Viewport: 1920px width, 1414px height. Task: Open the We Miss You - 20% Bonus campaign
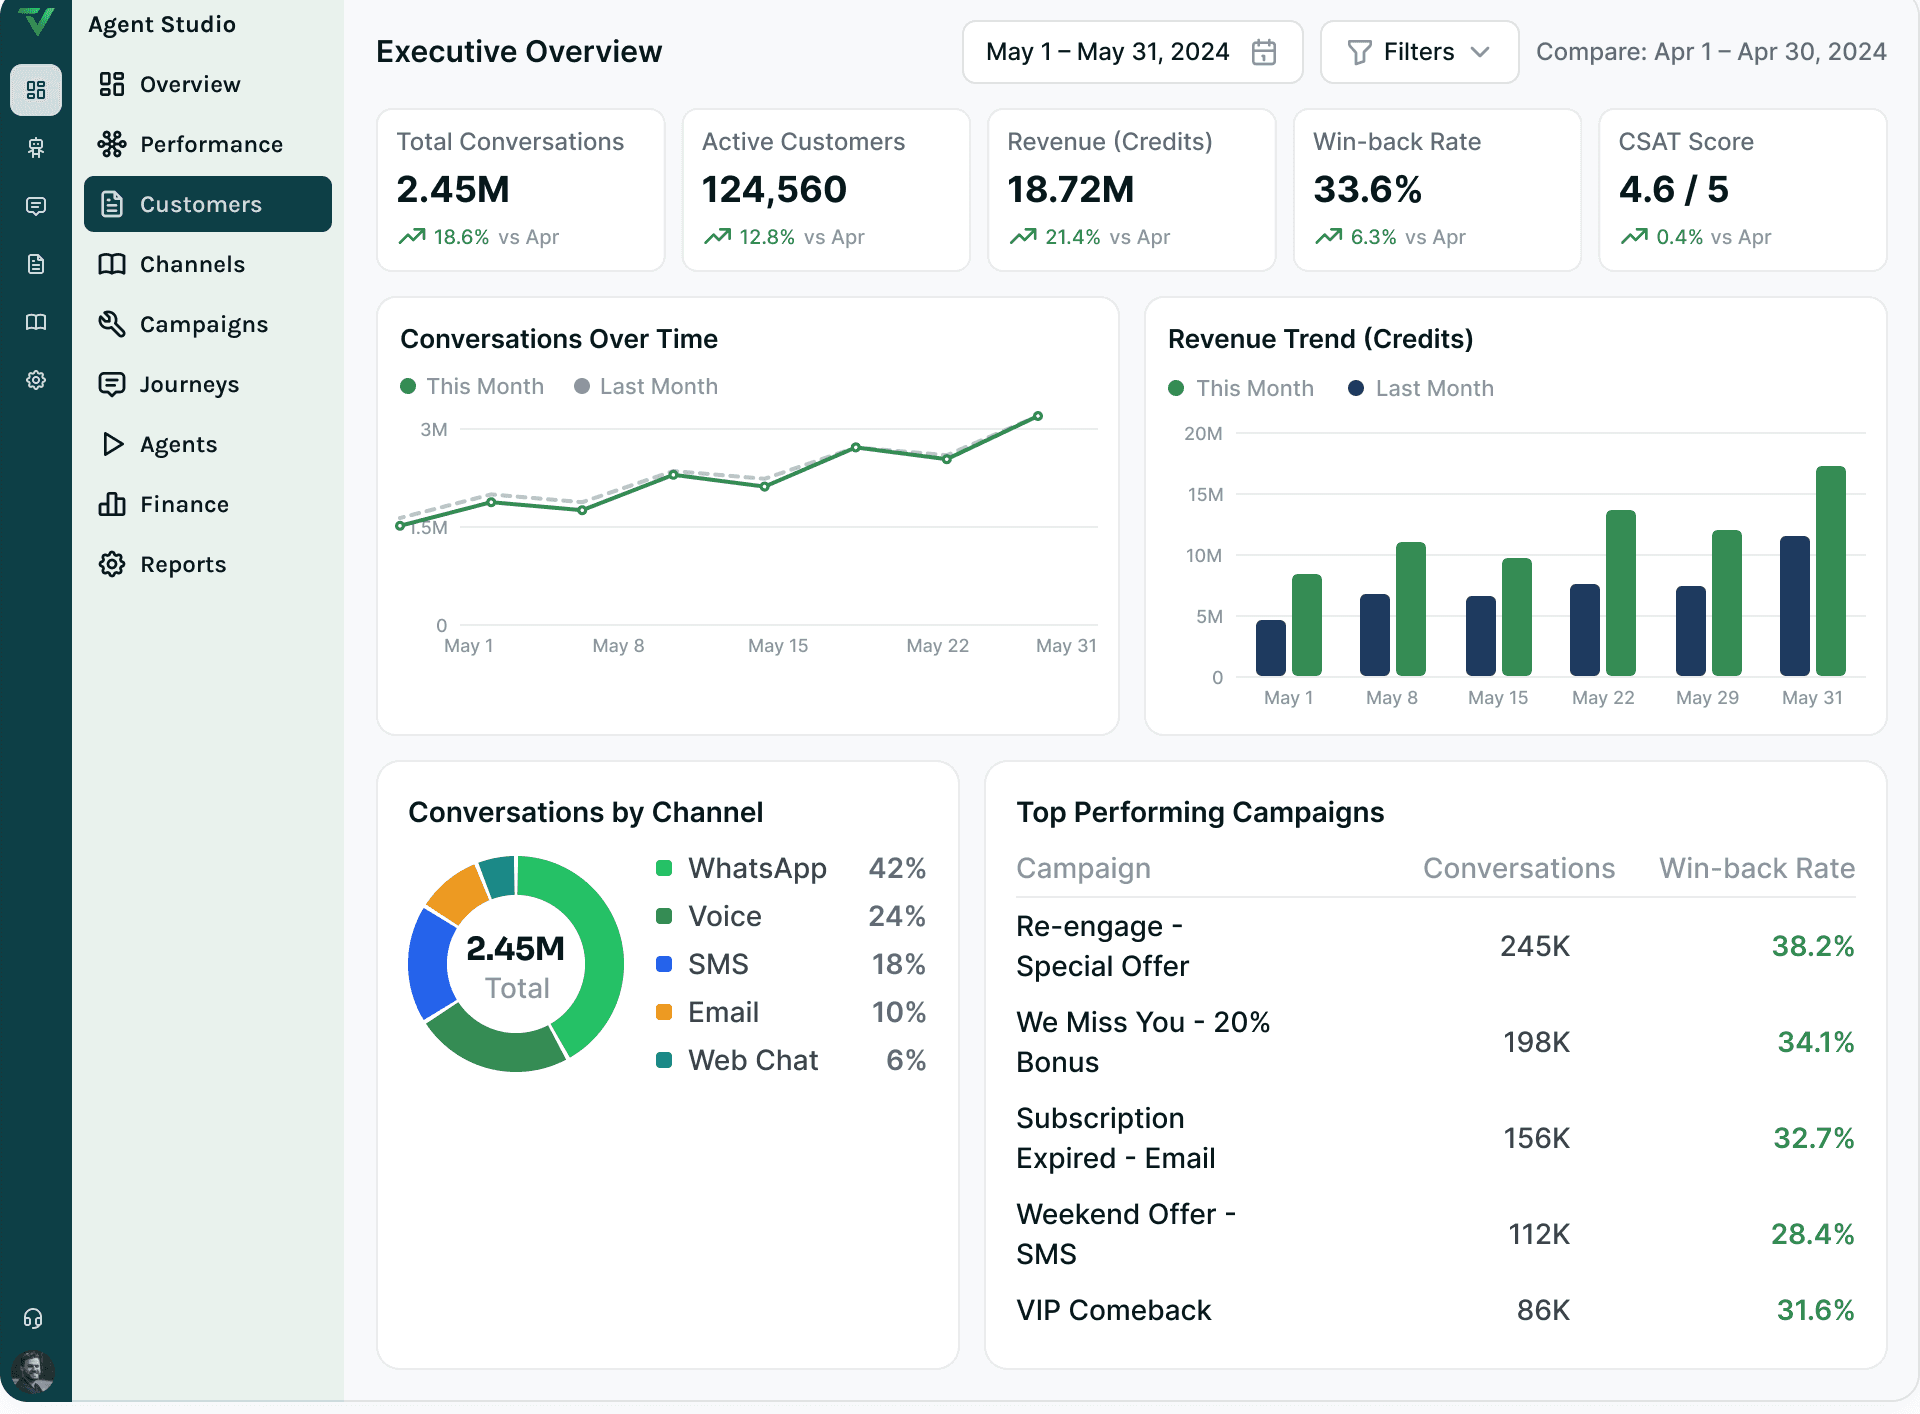[1435, 1042]
